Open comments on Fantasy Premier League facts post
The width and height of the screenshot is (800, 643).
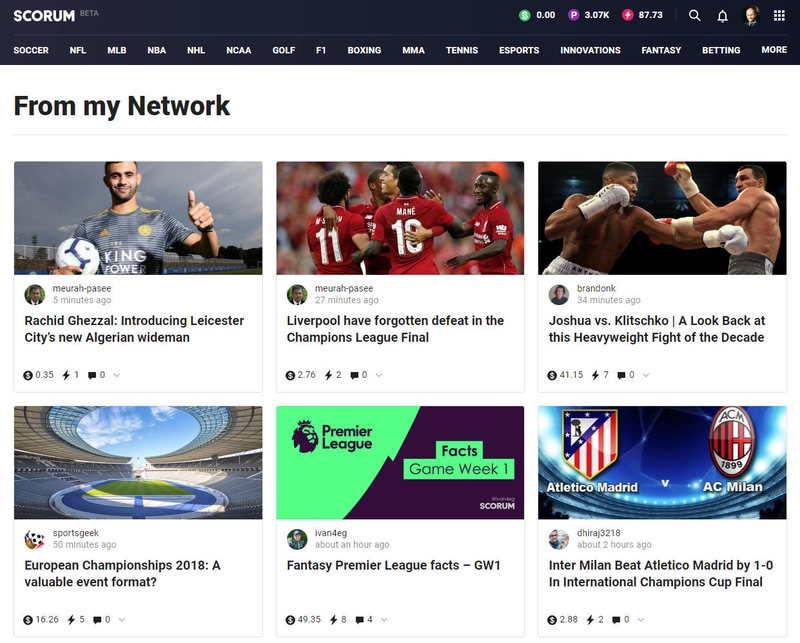point(360,620)
